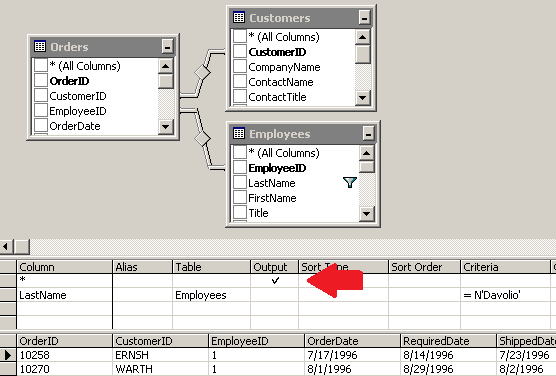Screen dimensions: 556x376
Task: Click the Customers table grid icon
Action: click(239, 17)
